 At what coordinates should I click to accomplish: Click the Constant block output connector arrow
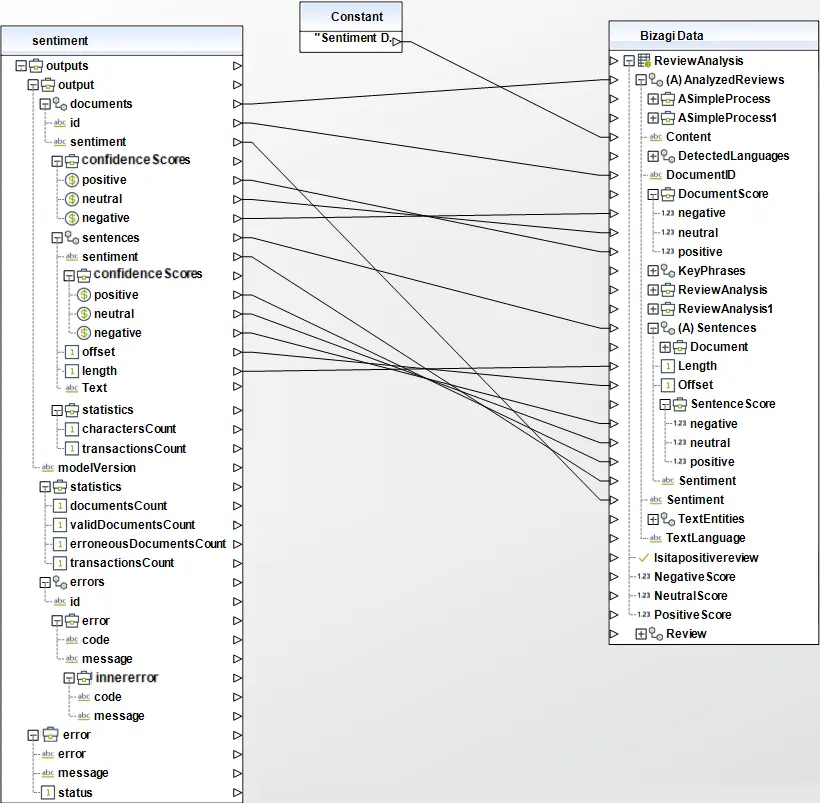pos(397,42)
